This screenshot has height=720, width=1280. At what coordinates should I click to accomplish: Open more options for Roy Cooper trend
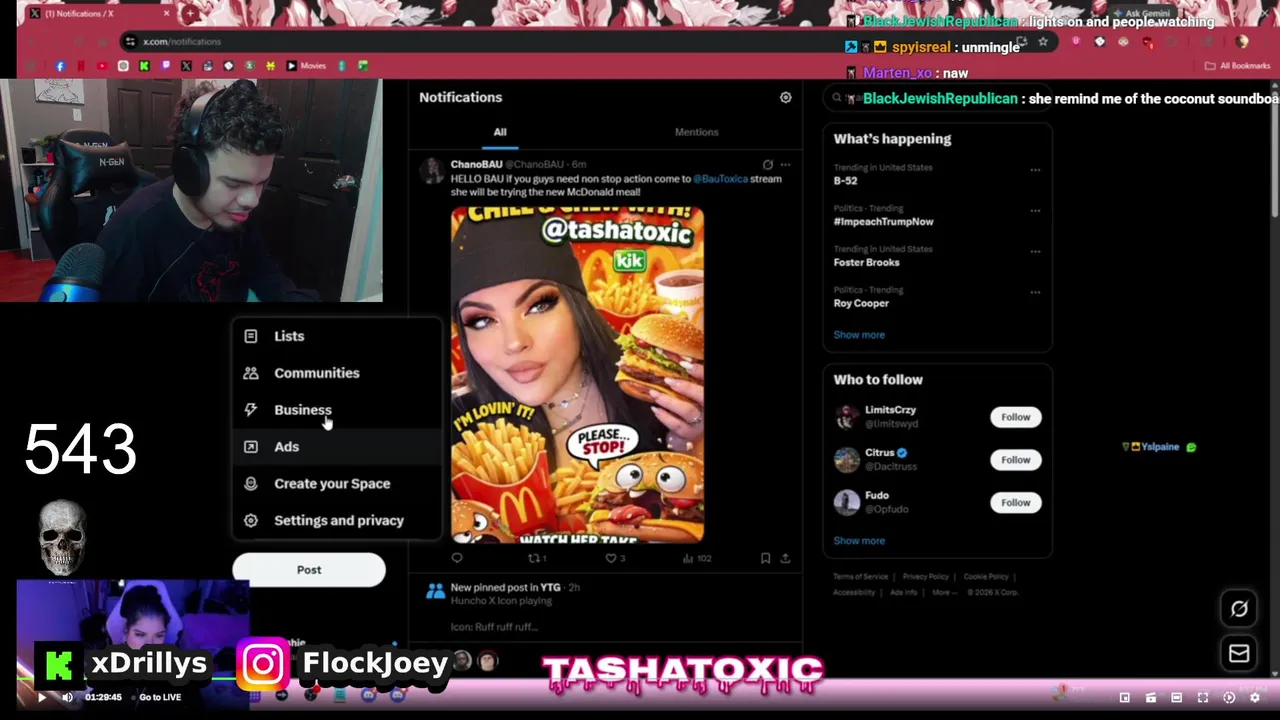point(1035,292)
